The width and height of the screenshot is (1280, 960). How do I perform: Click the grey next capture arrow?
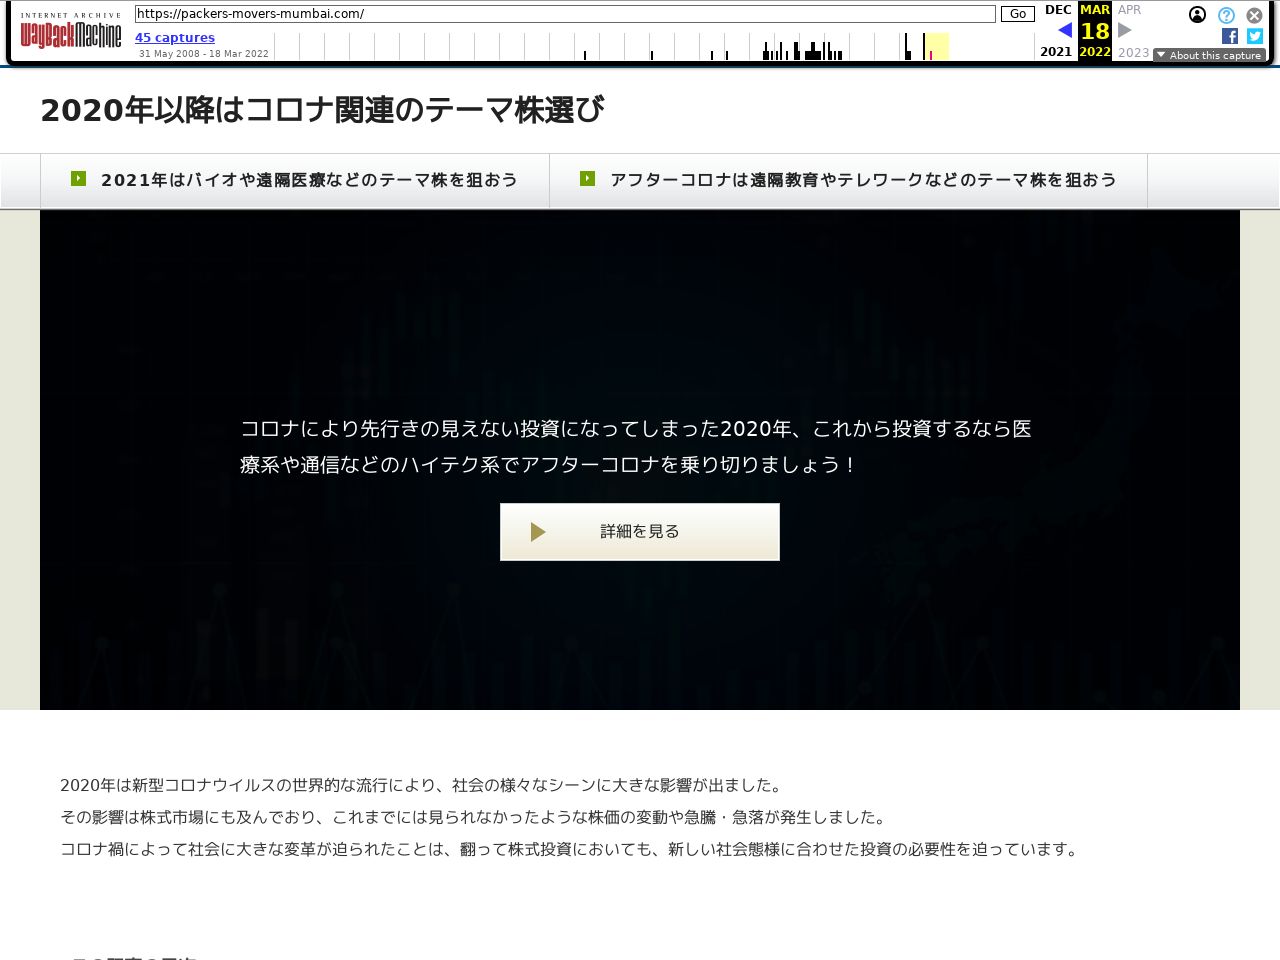1125,30
